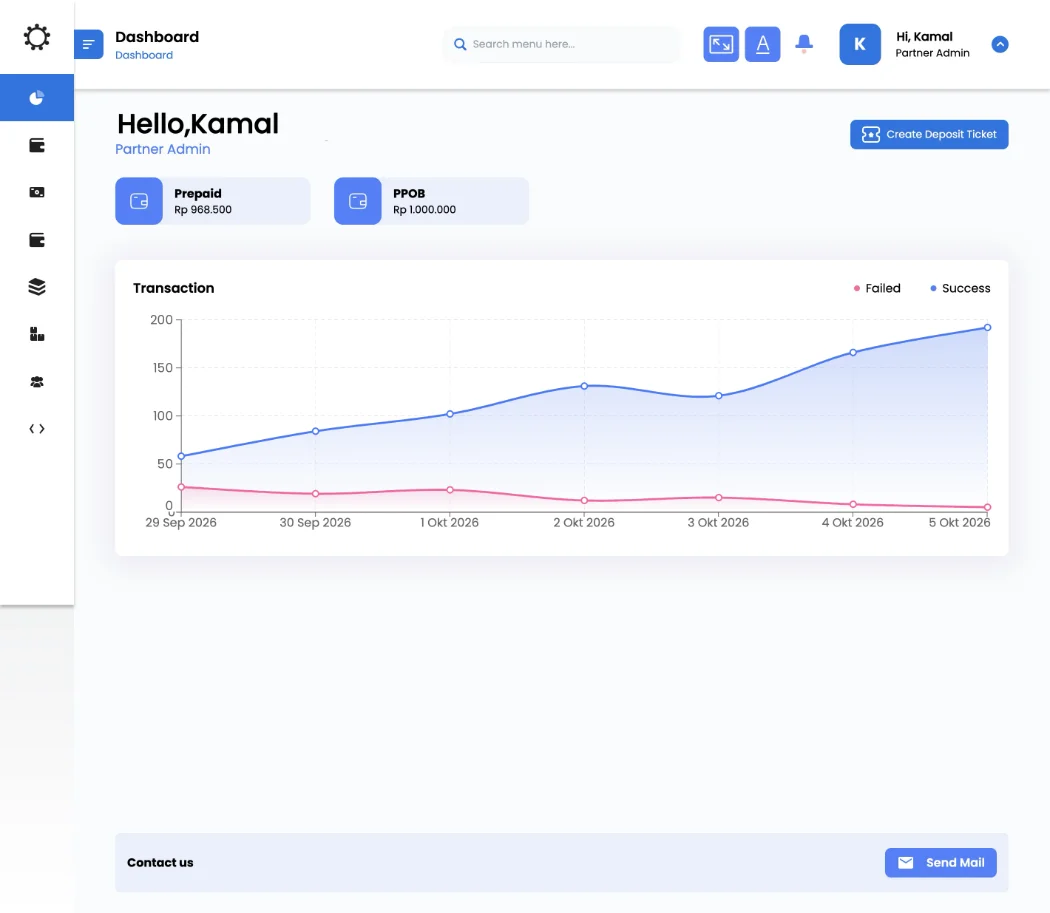This screenshot has height=913, width=1050.
Task: Select the Success data point at 4 Okt 2026
Action: (x=853, y=352)
